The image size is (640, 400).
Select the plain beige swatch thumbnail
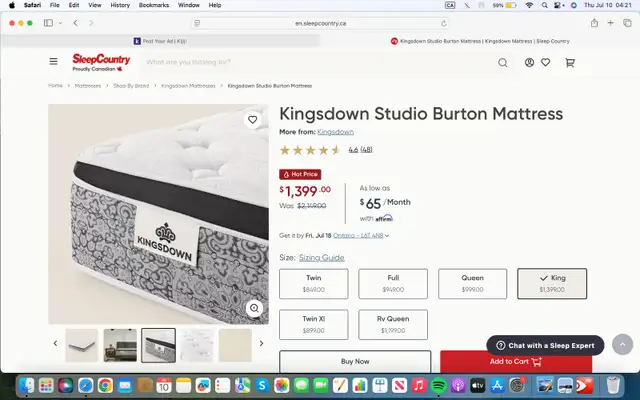pos(235,345)
